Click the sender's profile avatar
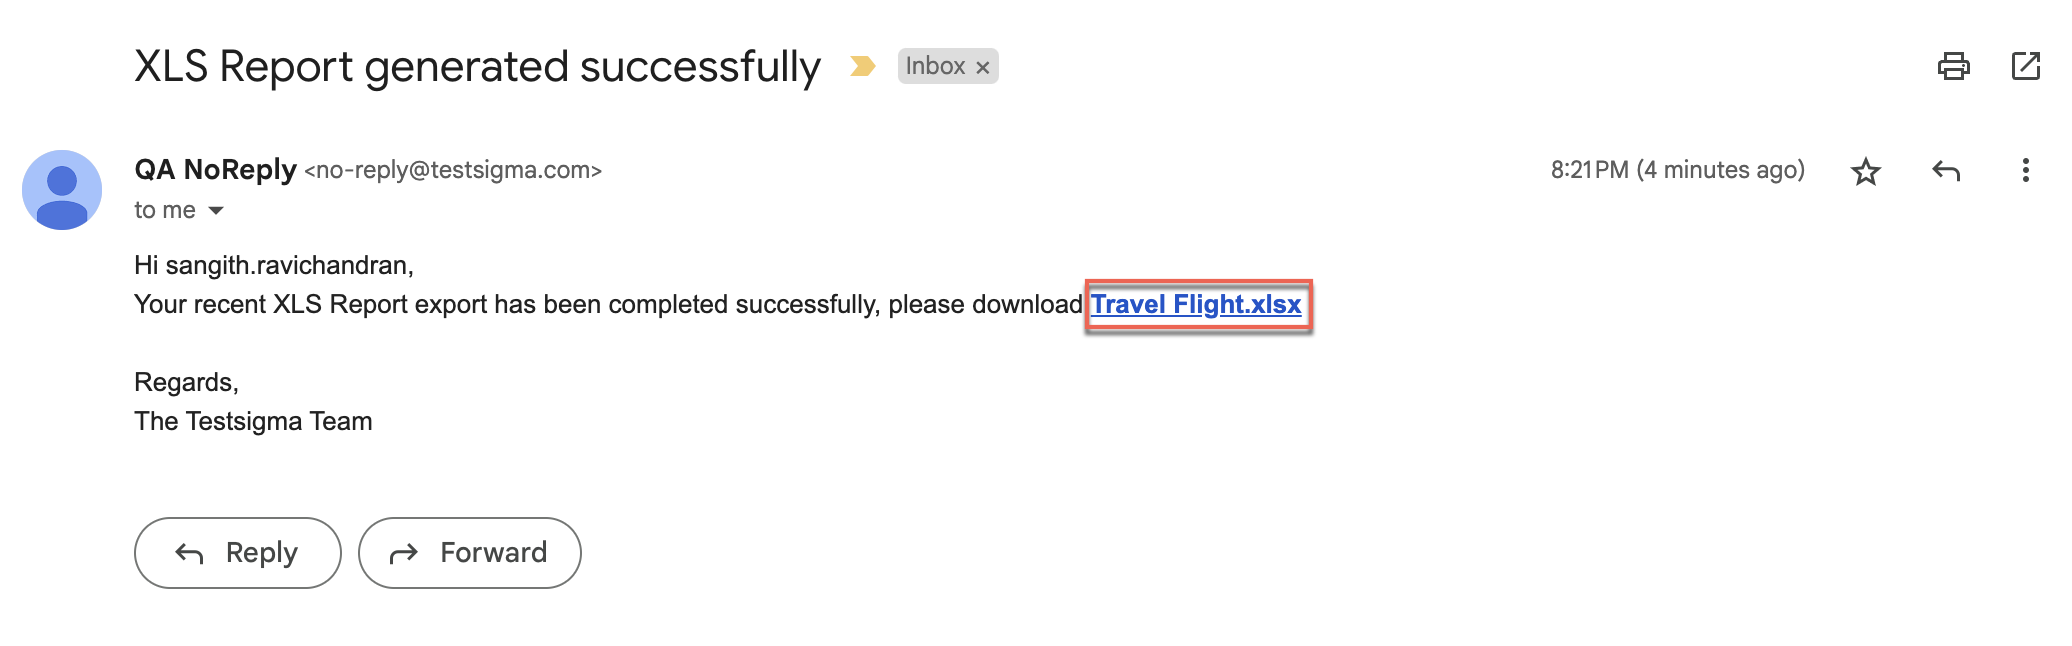This screenshot has height=646, width=2072. coord(62,189)
